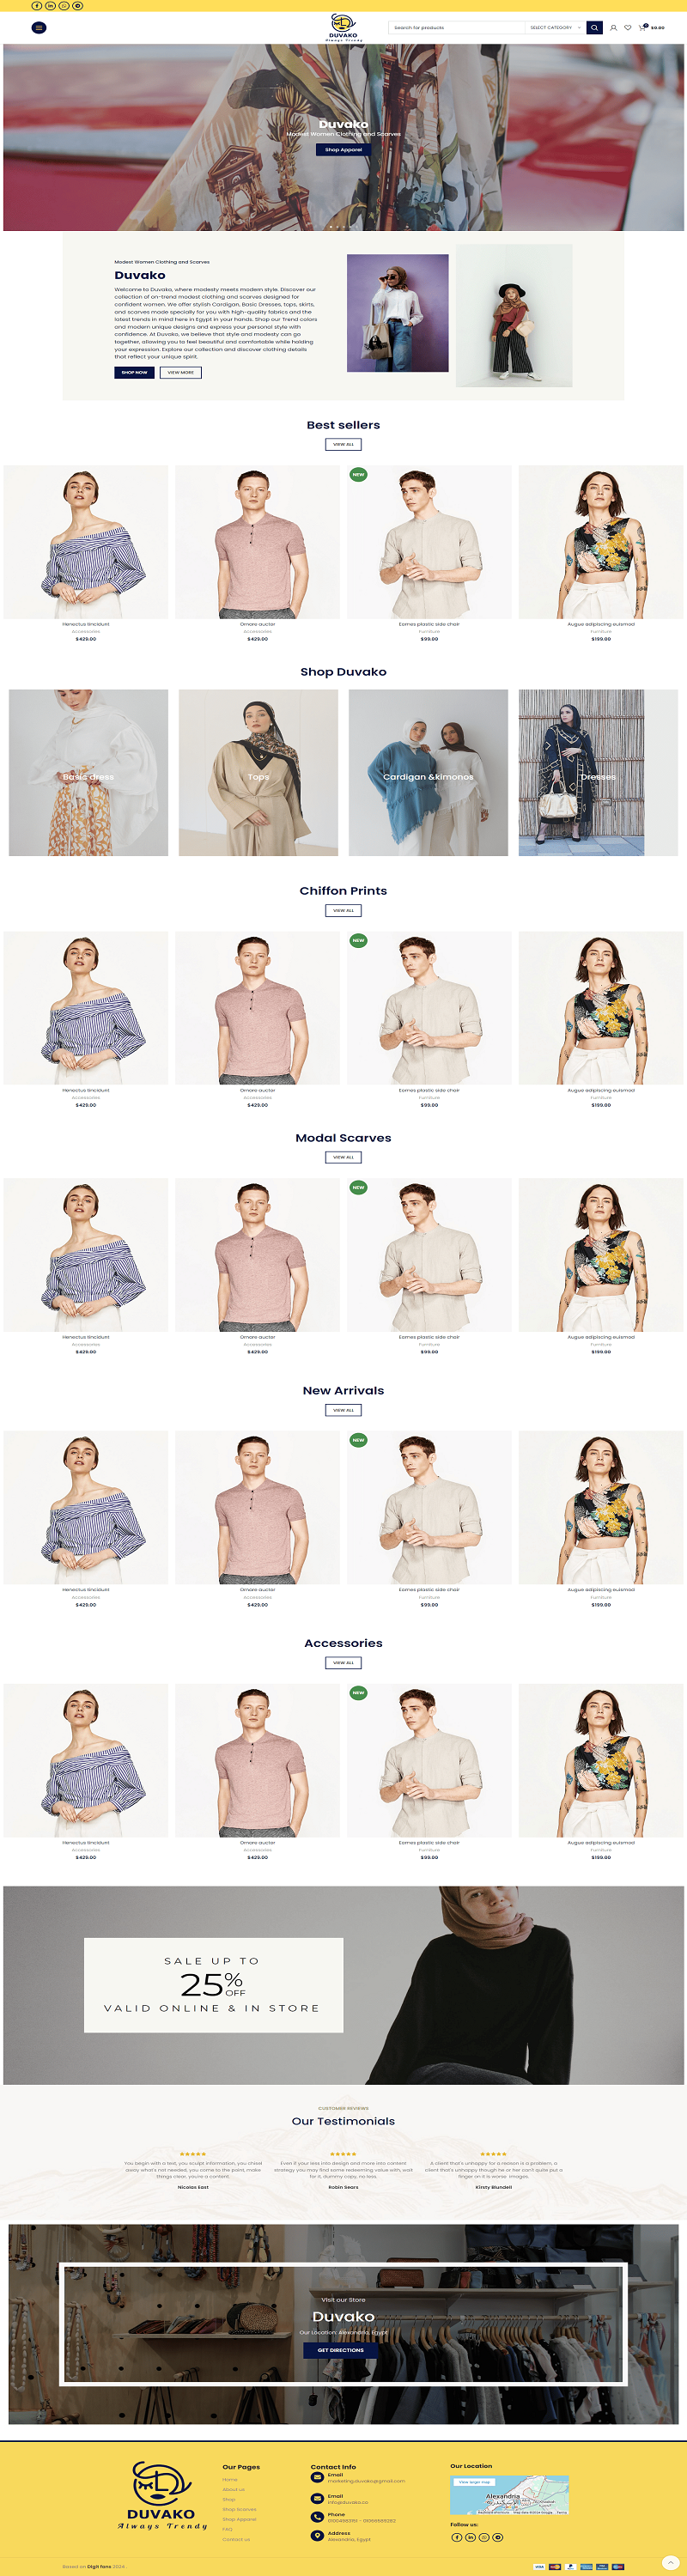Click View More in the intro section
This screenshot has height=2576, width=687.
[x=181, y=372]
